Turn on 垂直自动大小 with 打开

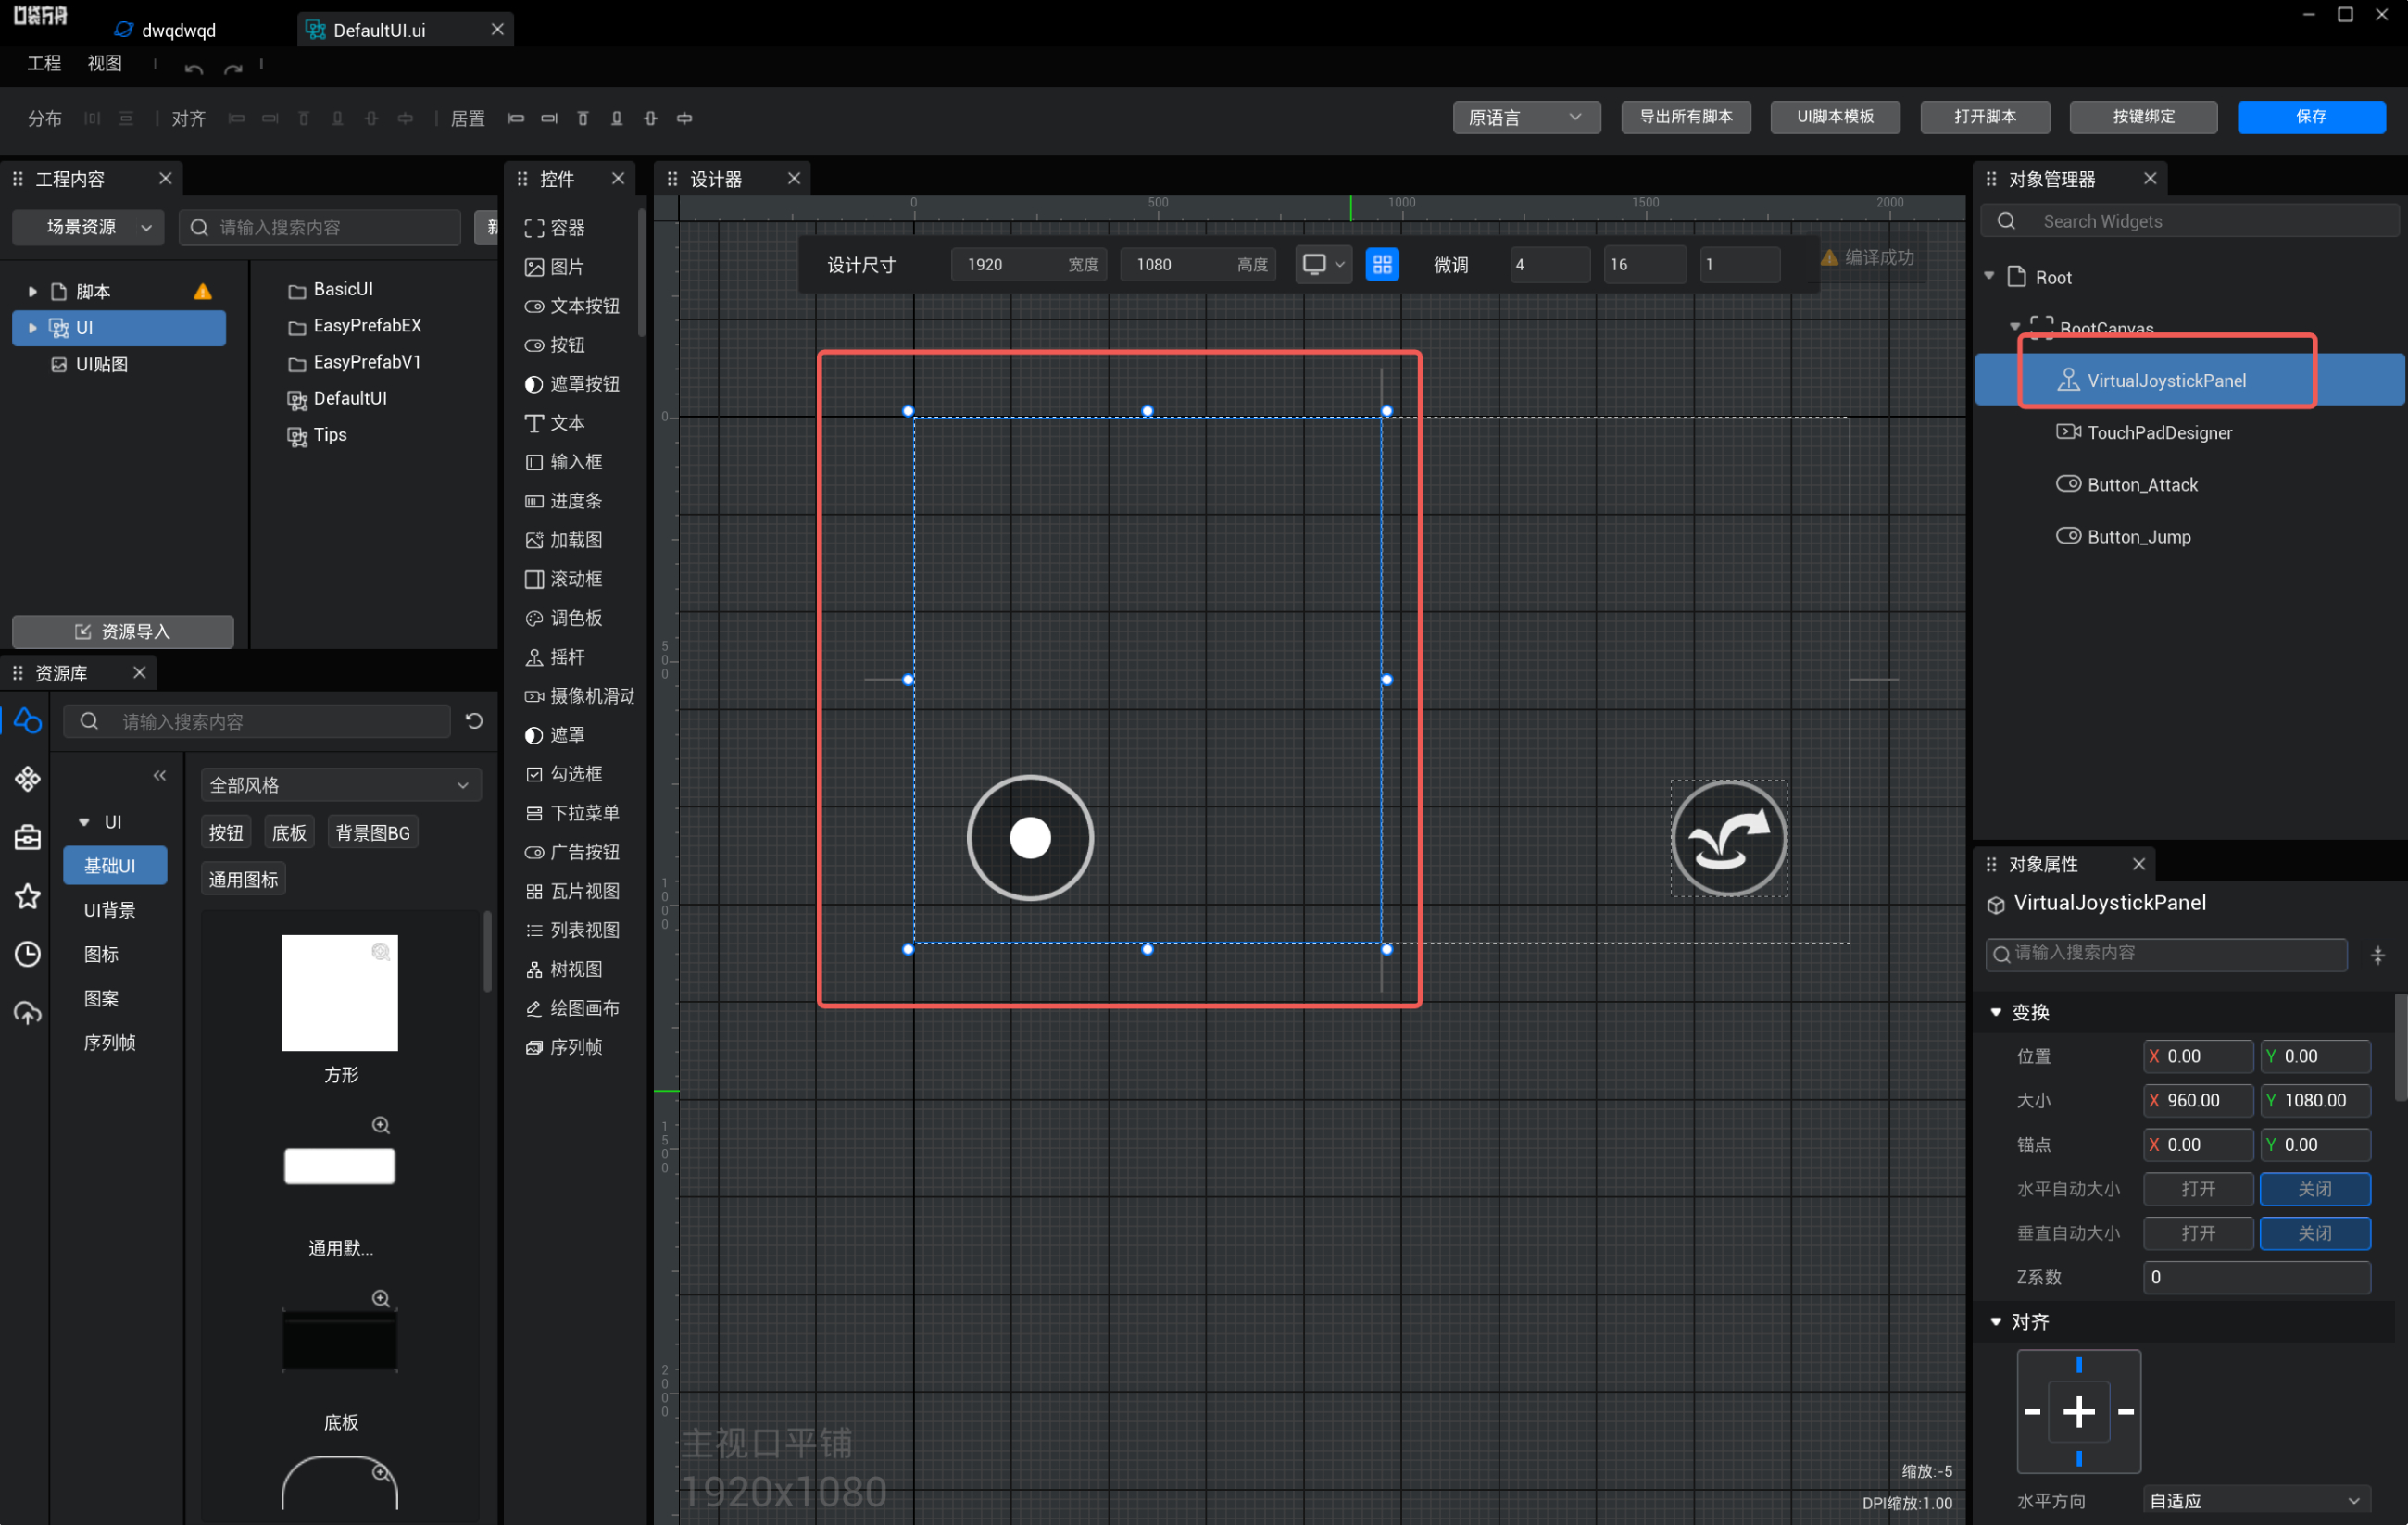[x=2197, y=1233]
